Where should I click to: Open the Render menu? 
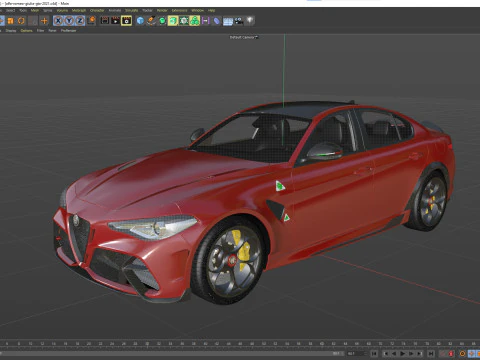coord(162,10)
